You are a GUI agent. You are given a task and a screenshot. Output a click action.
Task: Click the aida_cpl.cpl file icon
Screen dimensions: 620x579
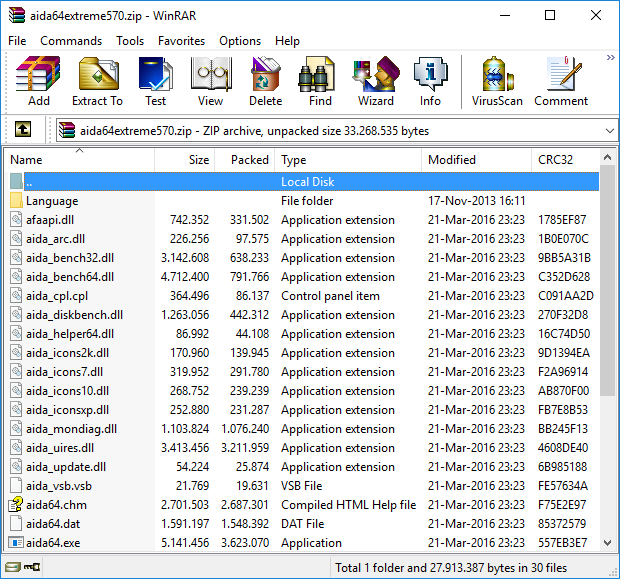pos(16,295)
